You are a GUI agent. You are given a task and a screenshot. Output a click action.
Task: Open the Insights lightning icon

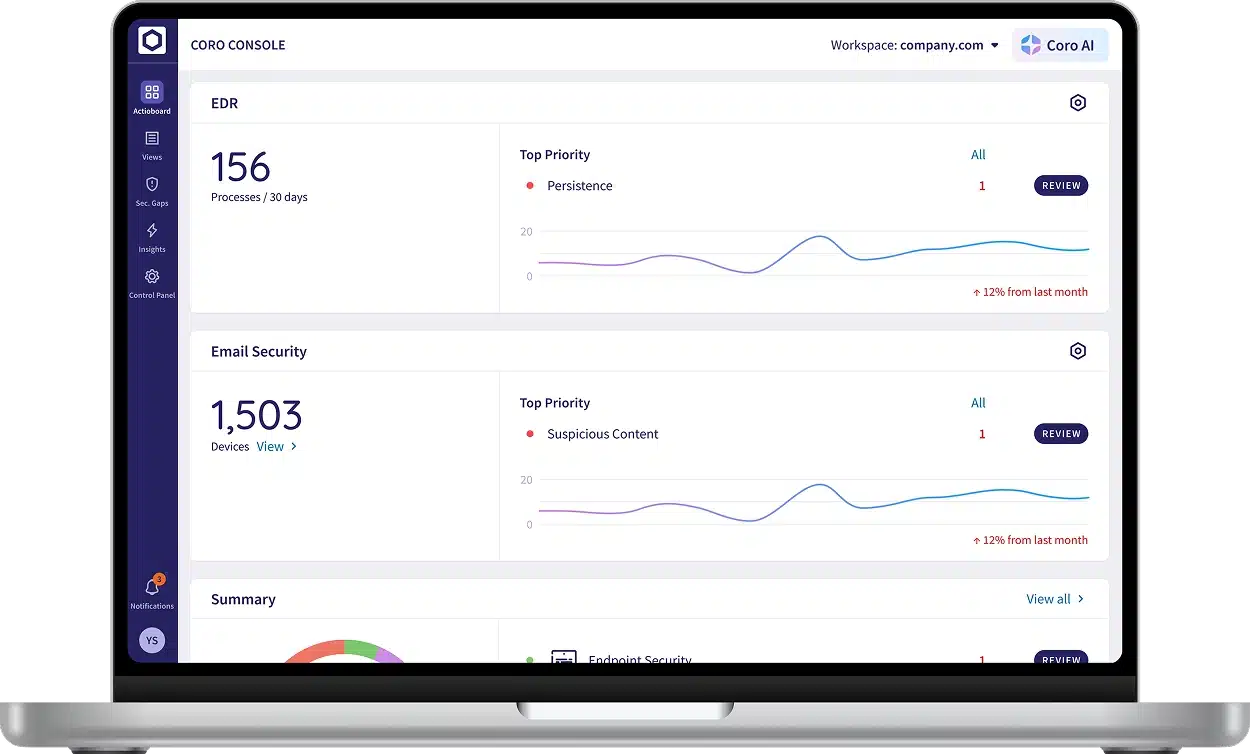[x=152, y=231]
